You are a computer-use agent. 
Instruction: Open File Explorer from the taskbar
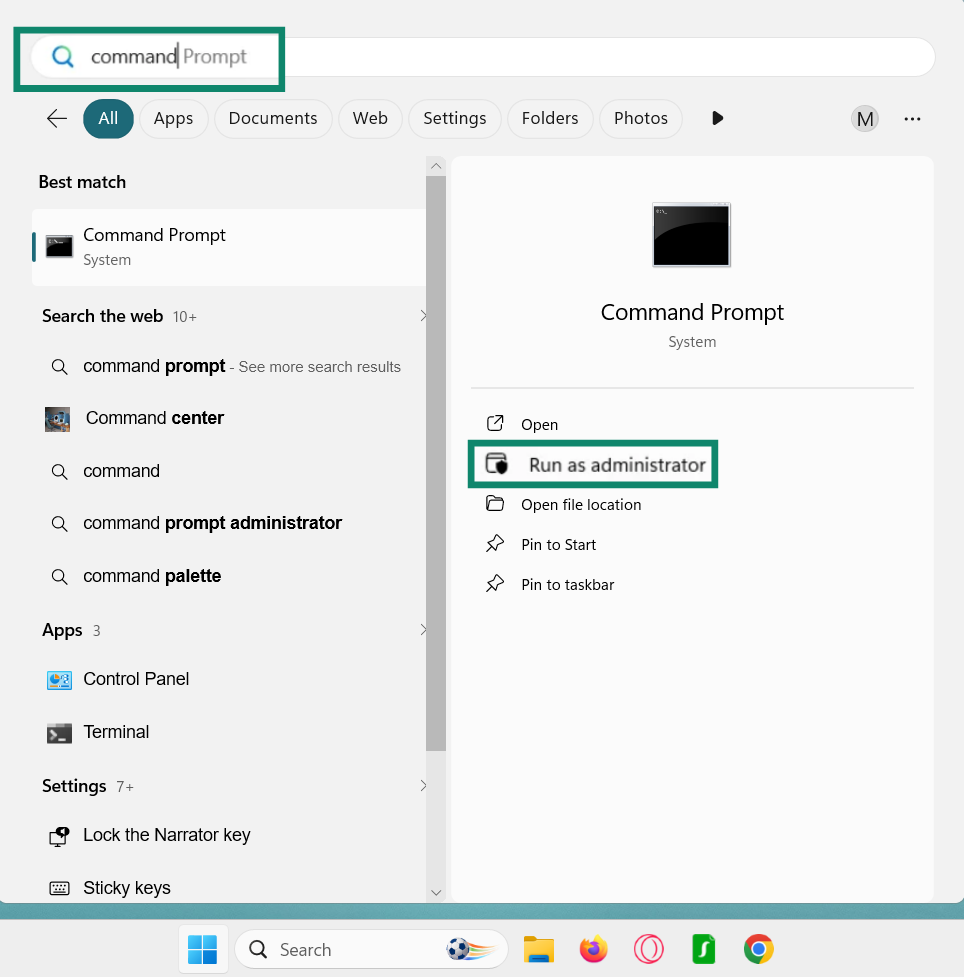pyautogui.click(x=539, y=950)
